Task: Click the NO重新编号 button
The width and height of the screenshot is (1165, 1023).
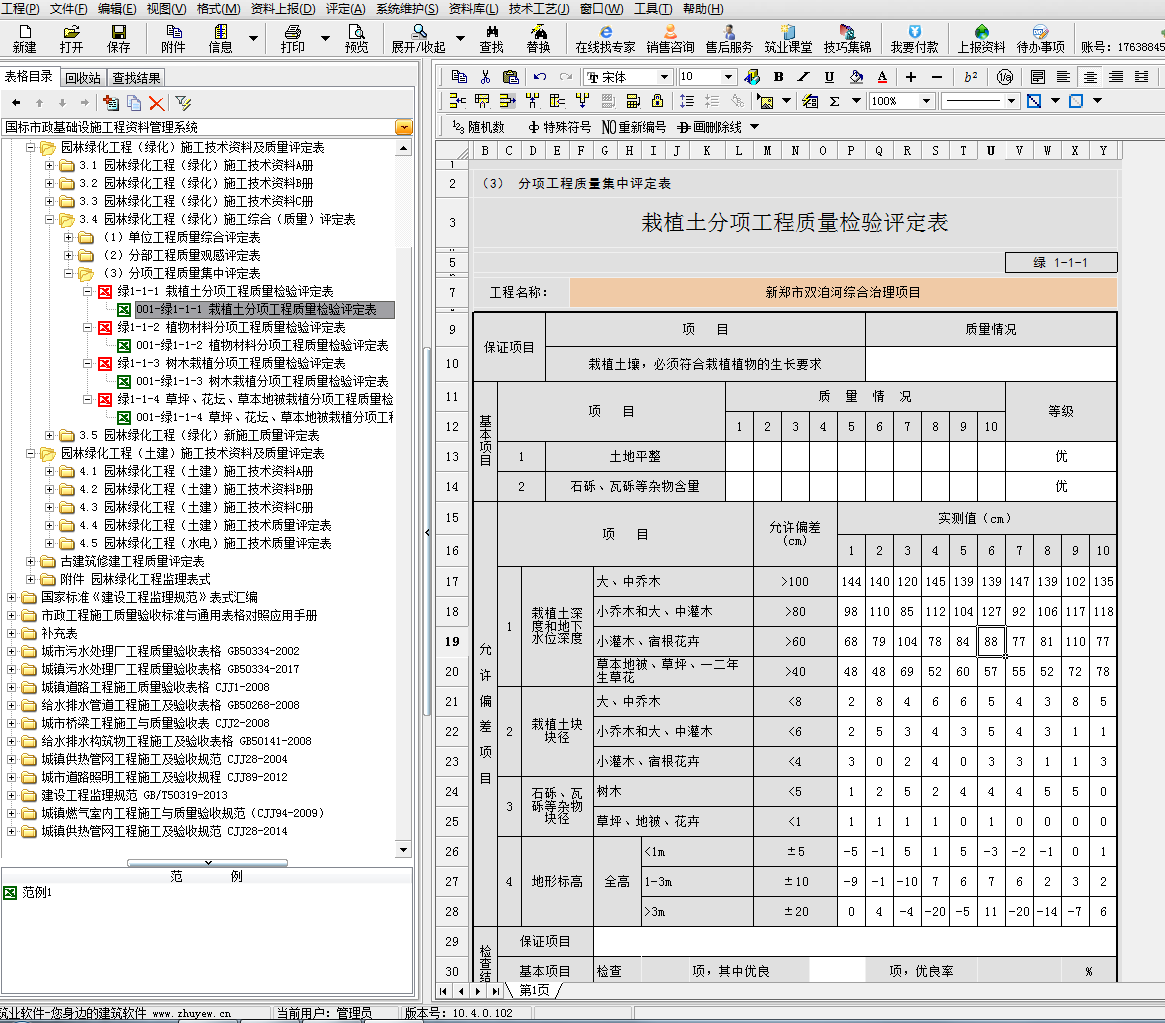Action: pos(633,127)
